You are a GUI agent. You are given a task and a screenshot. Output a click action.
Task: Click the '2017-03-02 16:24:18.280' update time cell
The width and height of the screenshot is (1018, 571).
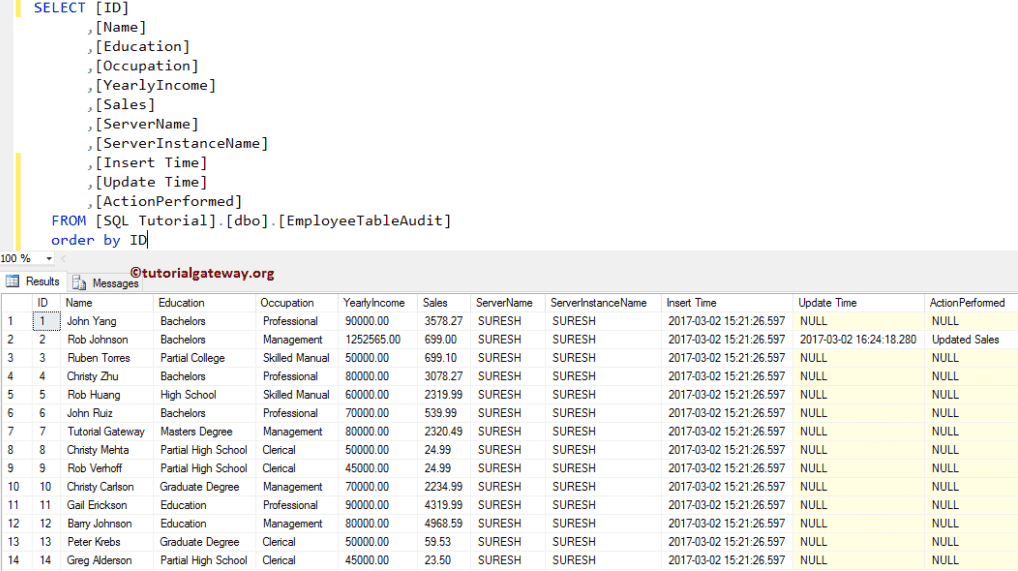858,339
